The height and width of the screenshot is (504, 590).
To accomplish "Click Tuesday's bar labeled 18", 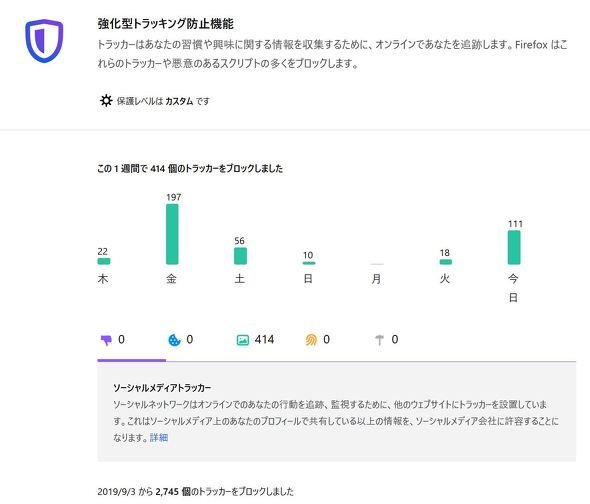I will [x=446, y=262].
